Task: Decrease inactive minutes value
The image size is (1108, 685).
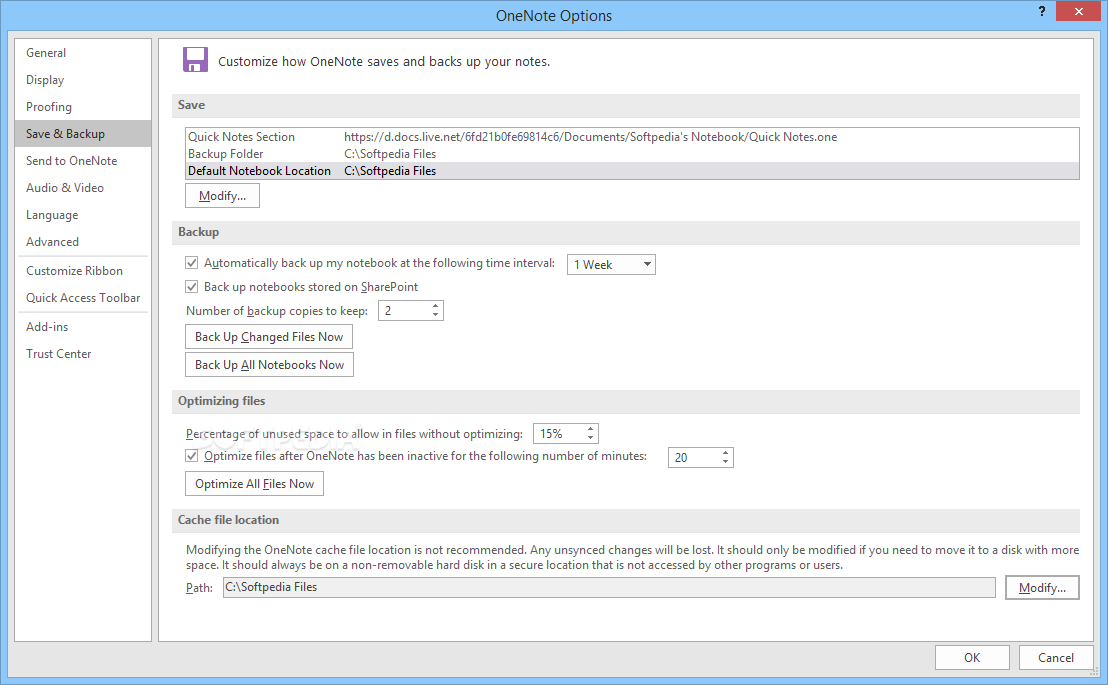Action: (726, 462)
